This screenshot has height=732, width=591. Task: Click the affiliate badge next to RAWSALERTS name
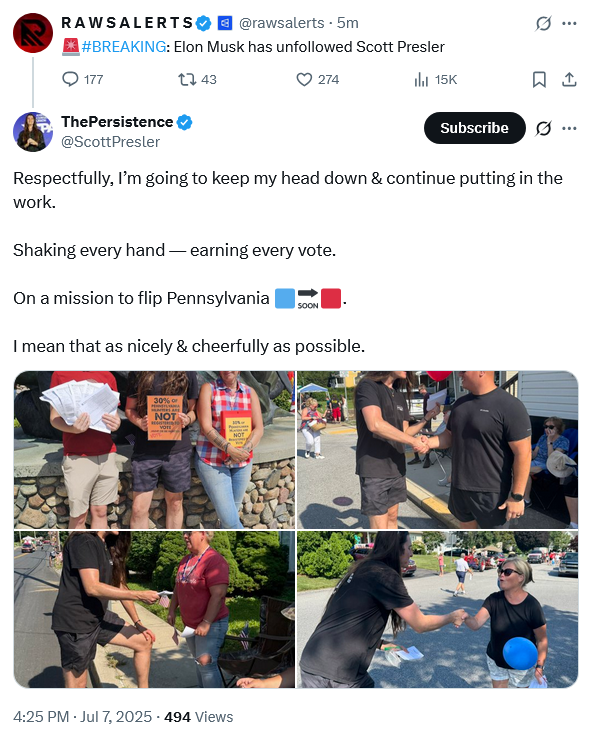coord(225,23)
